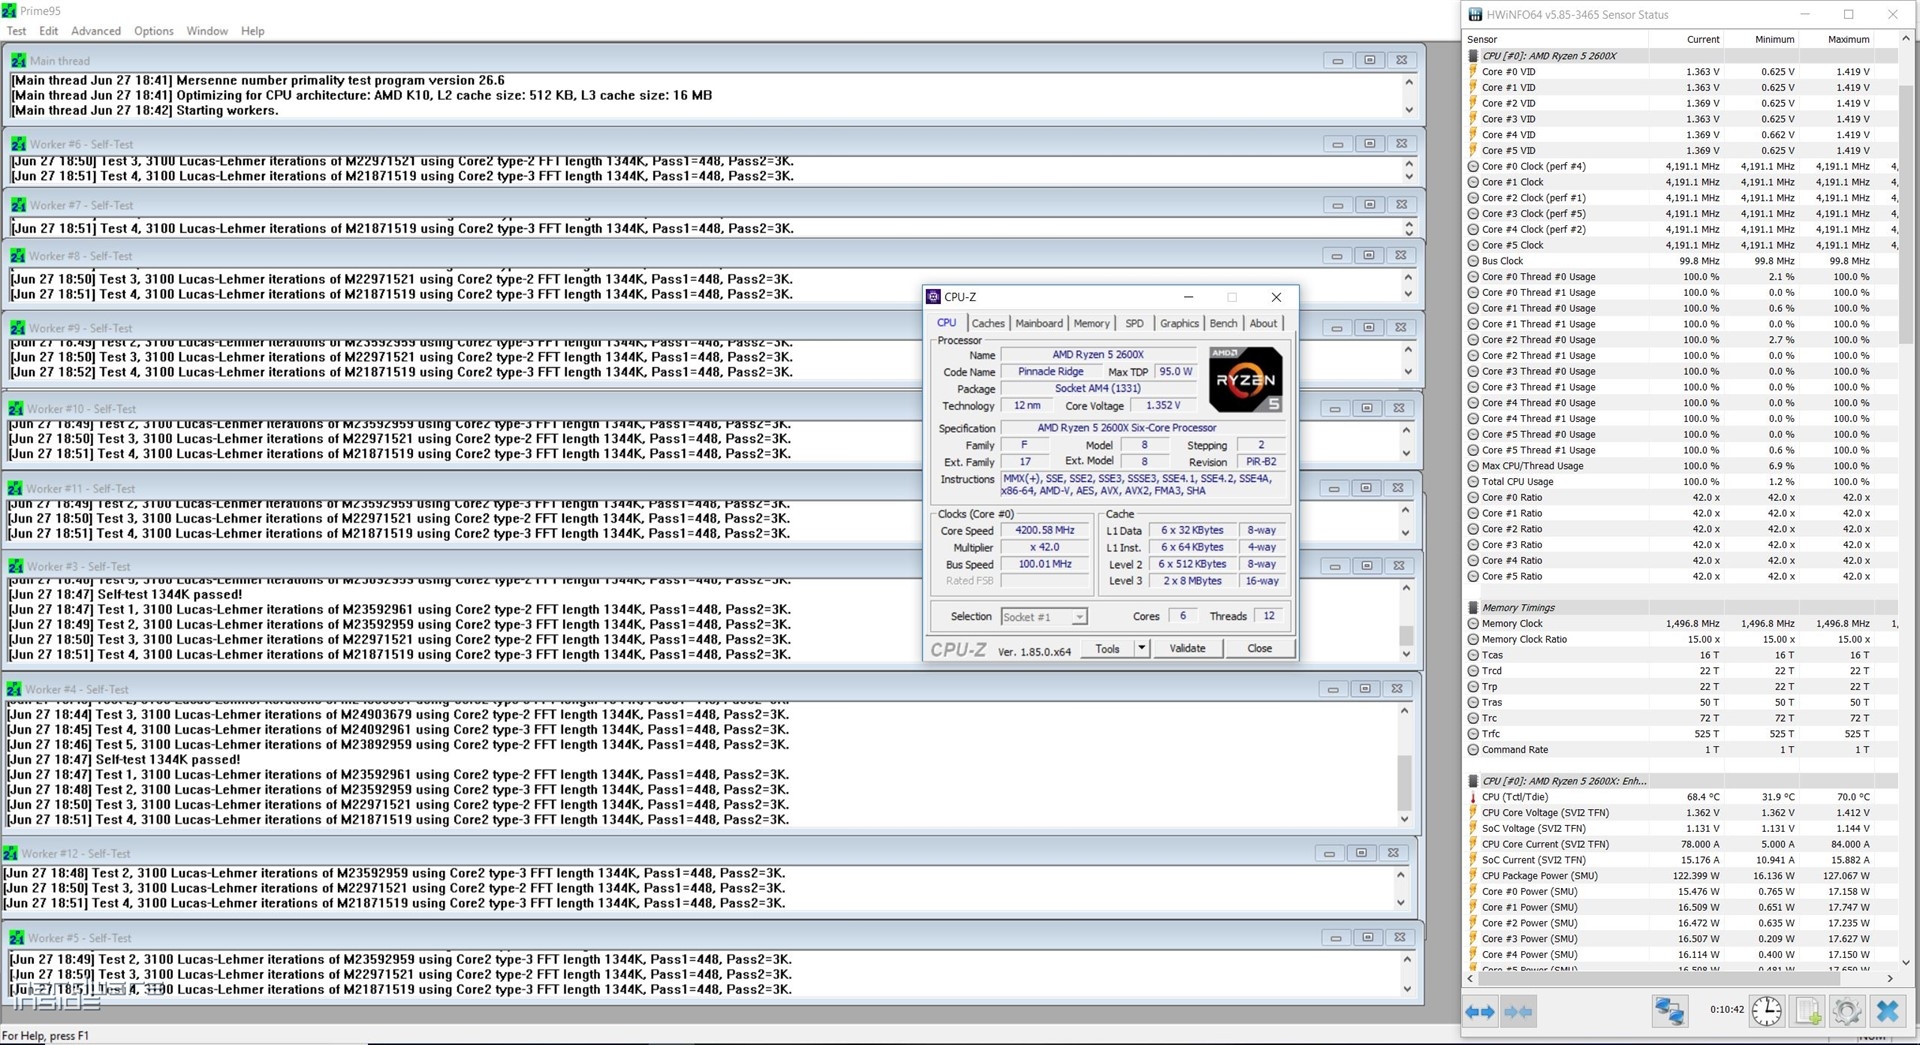Open the HWiNFO remote network monitors icon
The width and height of the screenshot is (1920, 1045).
pos(1669,1011)
